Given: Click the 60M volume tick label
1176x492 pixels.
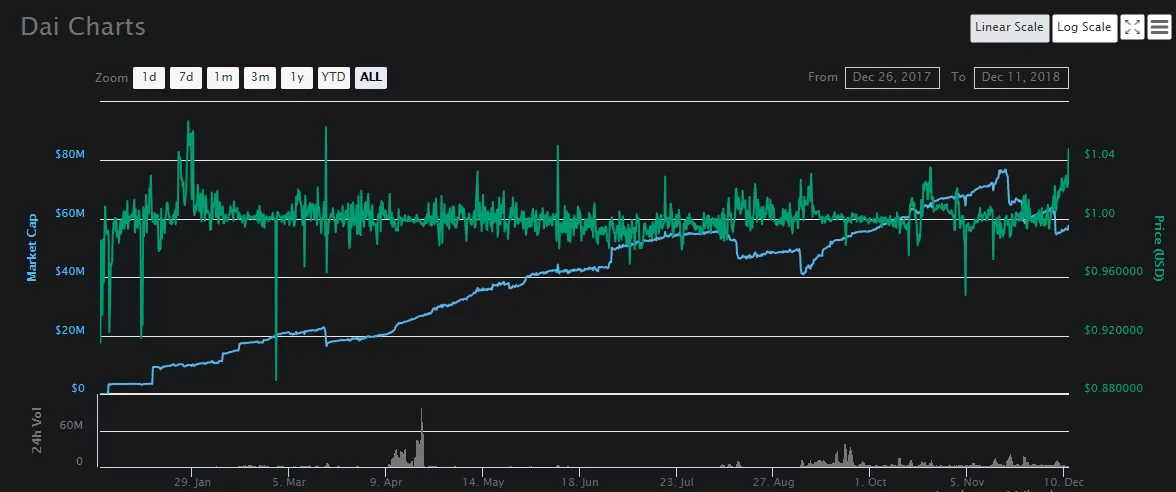Looking at the screenshot, I should point(71,425).
